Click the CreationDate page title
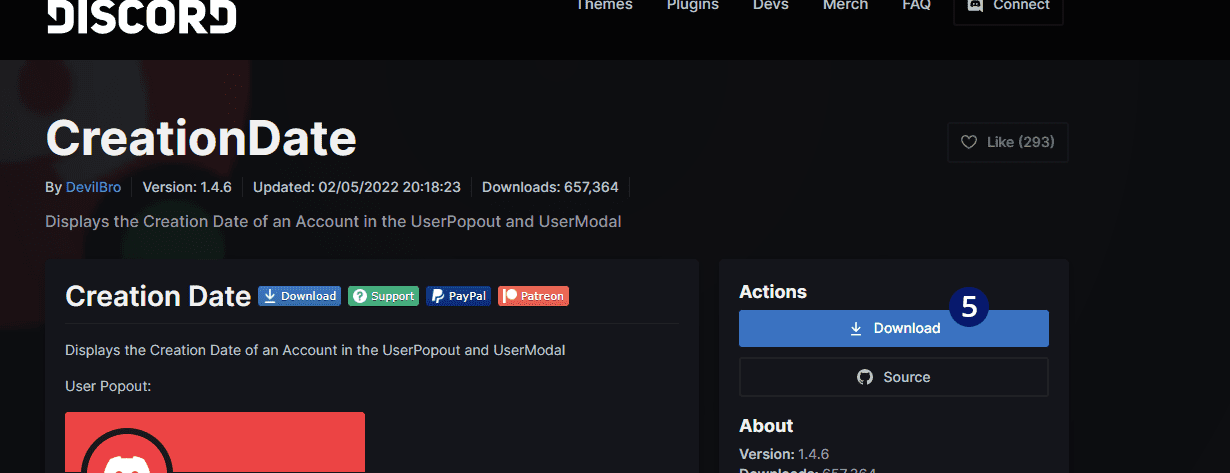The width and height of the screenshot is (1230, 473). (201, 139)
